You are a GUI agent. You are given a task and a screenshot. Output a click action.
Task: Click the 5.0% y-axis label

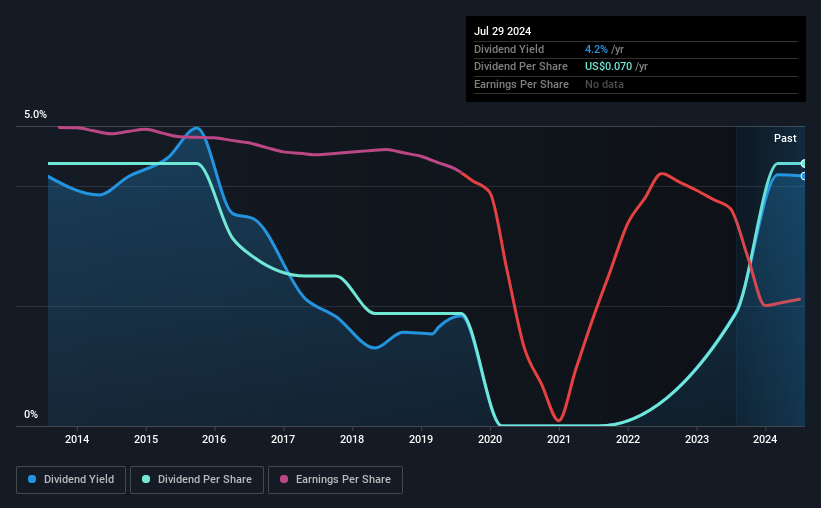[x=36, y=115]
